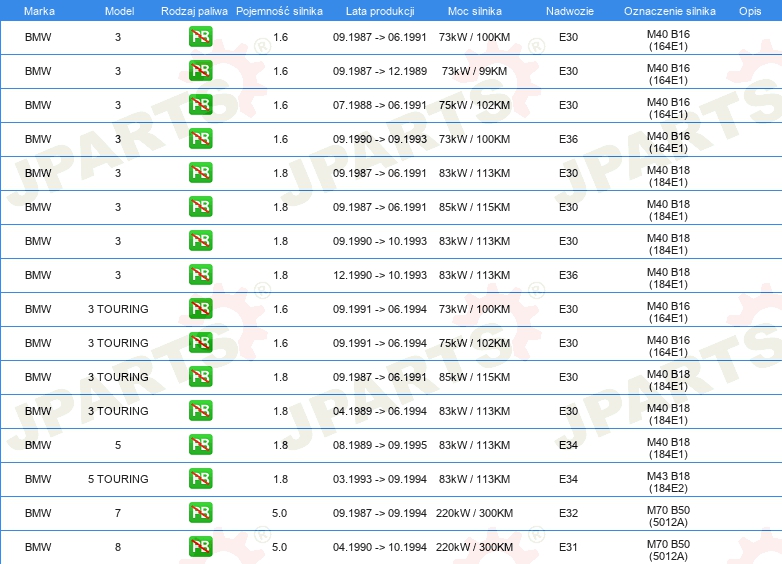The image size is (782, 564).
Task: Click M70 B50 (5012A) in the E31 row
Action: (668, 550)
